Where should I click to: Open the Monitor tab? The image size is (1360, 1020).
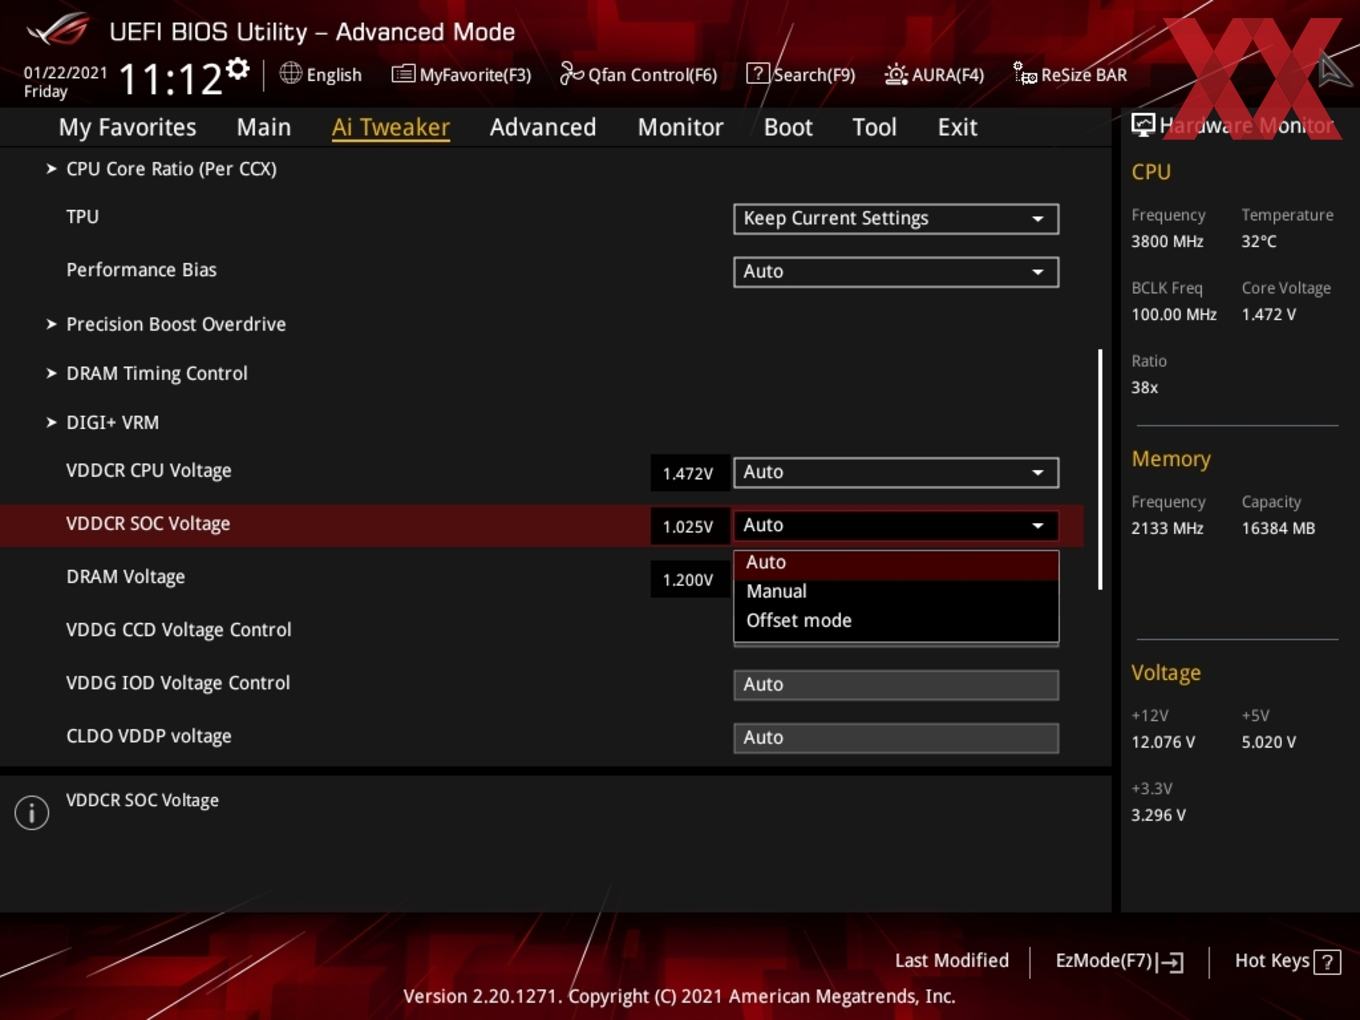(x=681, y=127)
